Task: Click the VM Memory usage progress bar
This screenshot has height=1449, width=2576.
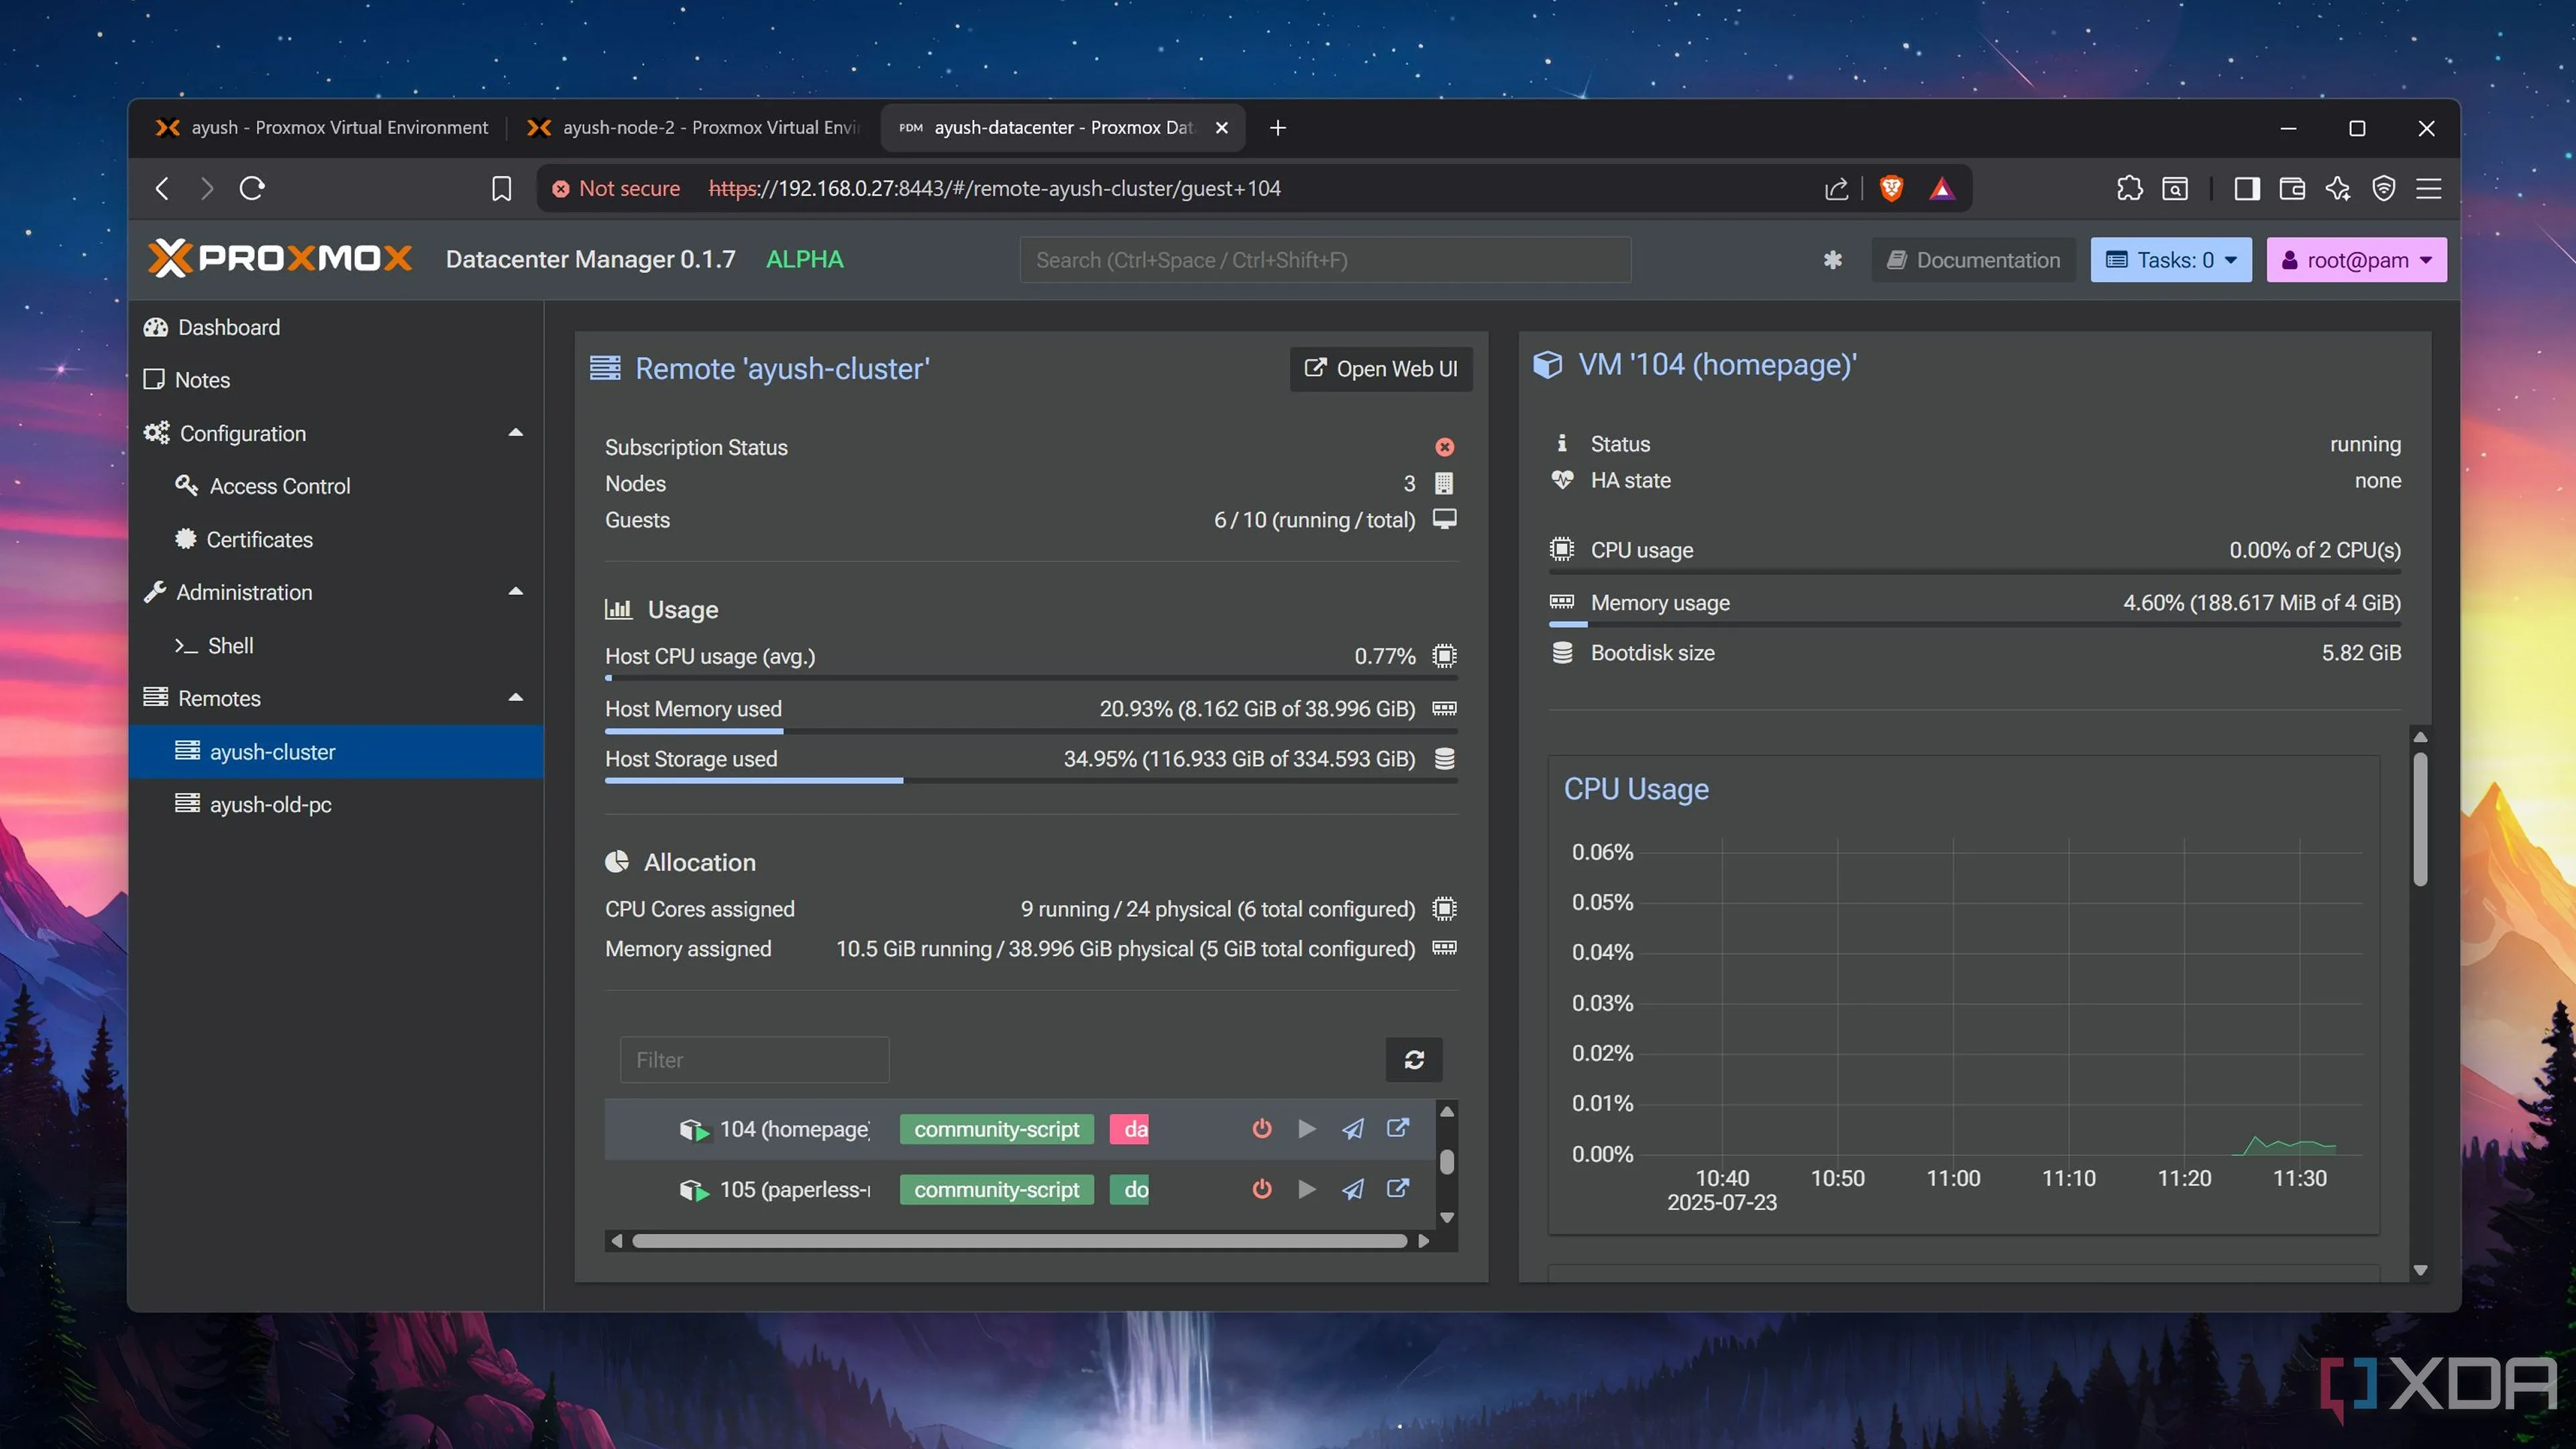Action: [x=1975, y=625]
